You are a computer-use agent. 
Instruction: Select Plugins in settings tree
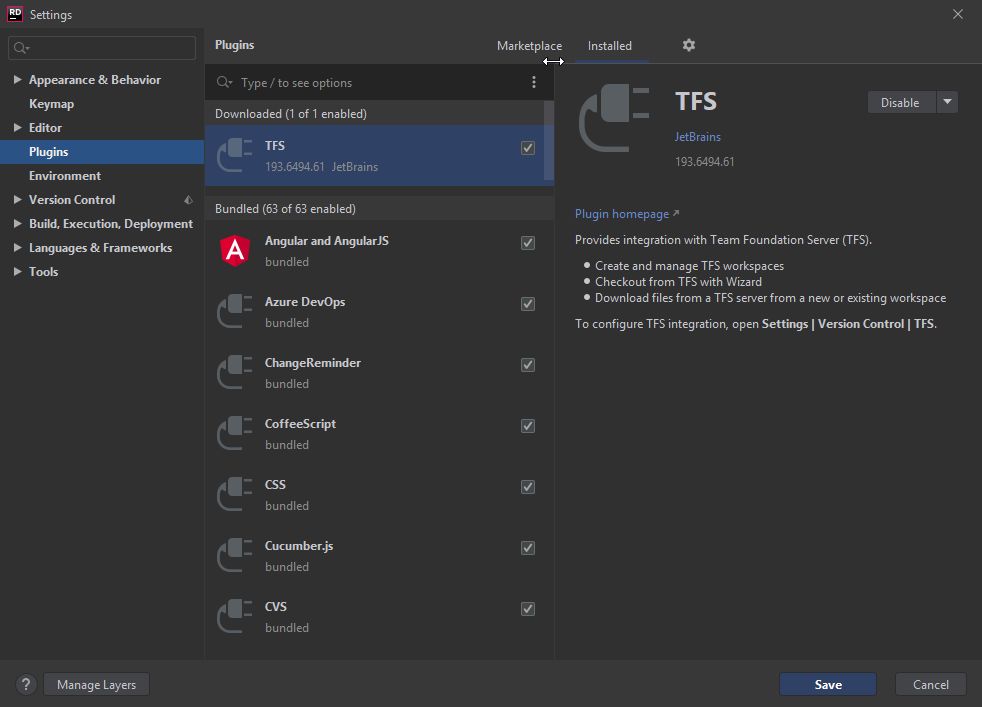[x=48, y=152]
